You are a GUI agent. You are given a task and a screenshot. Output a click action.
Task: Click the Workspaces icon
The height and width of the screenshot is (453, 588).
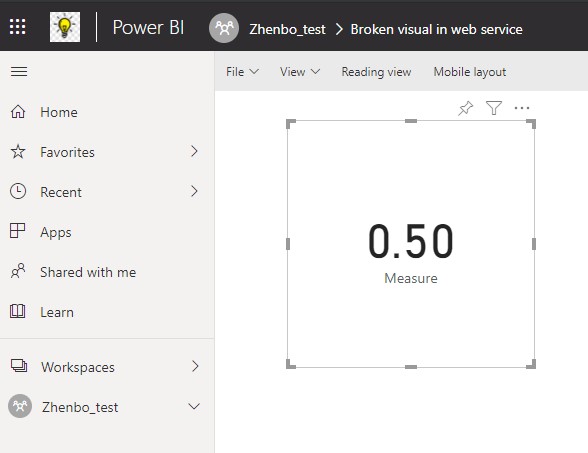(x=19, y=366)
